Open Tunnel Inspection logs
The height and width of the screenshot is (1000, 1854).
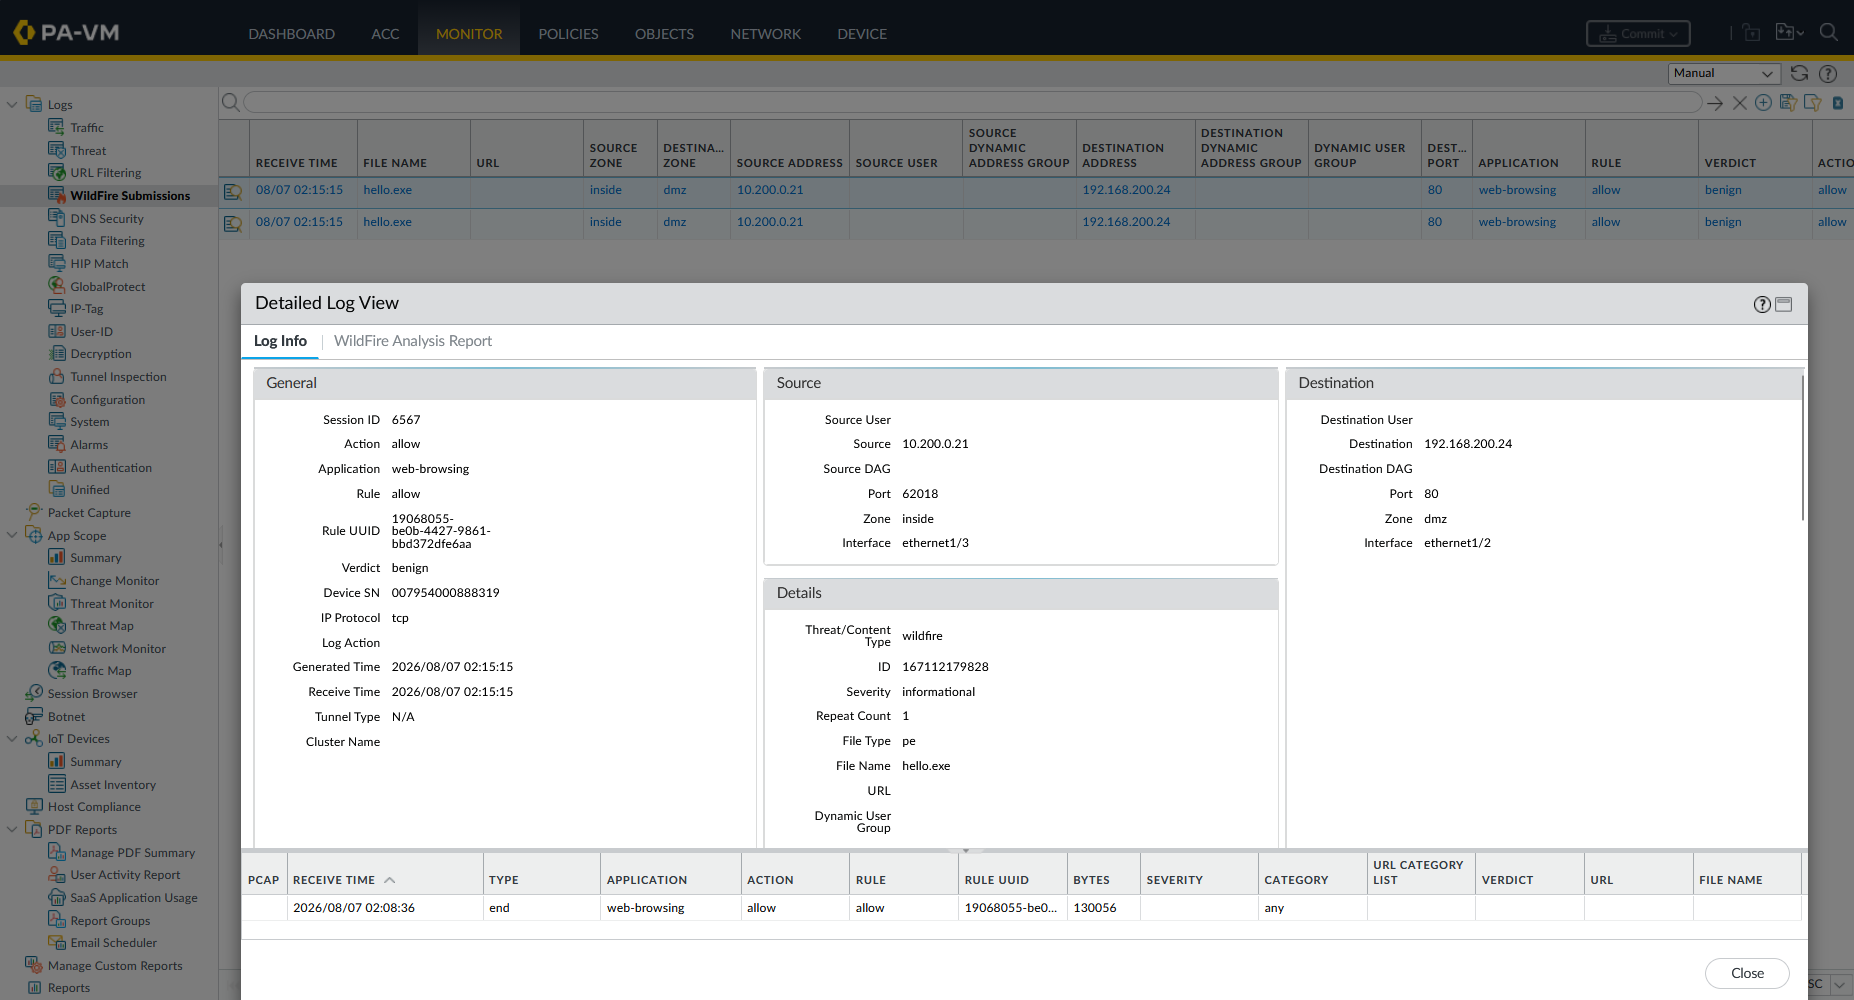118,377
